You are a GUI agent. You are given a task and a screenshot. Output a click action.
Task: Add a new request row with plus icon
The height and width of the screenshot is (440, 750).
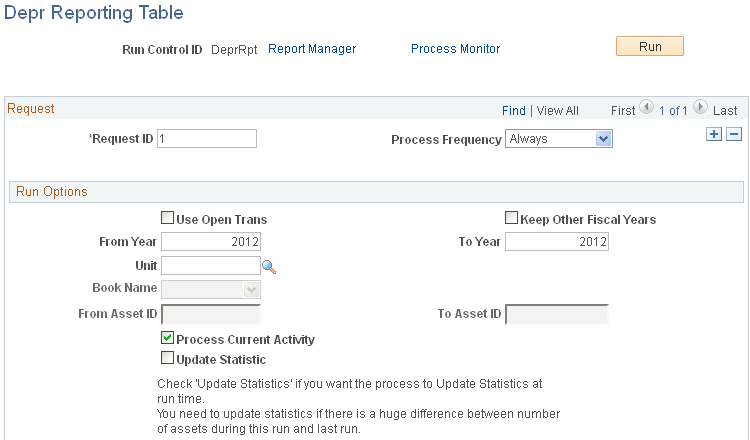coord(713,135)
